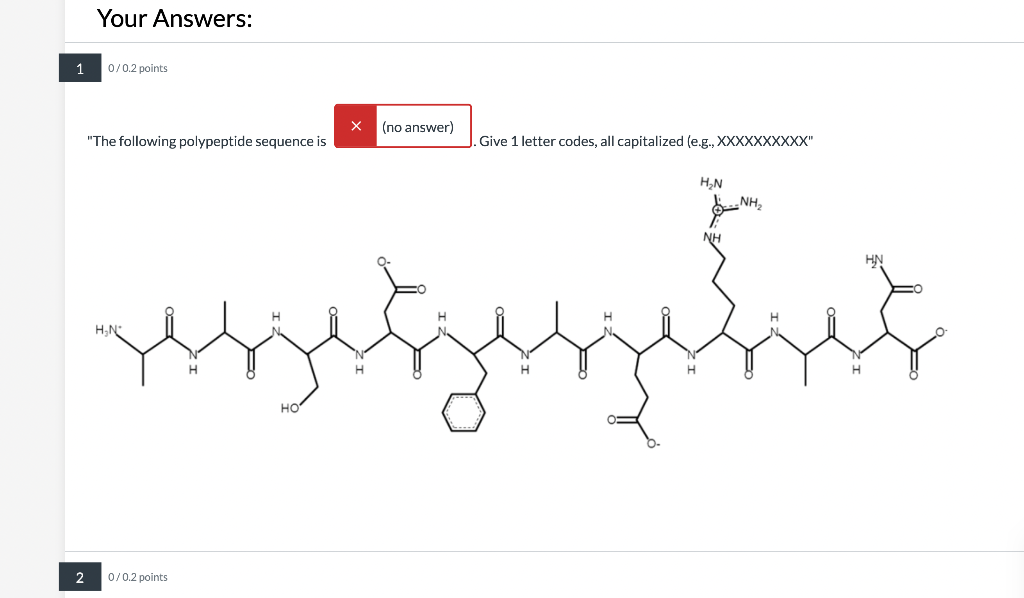Select question number 2 badge

pos(79,577)
